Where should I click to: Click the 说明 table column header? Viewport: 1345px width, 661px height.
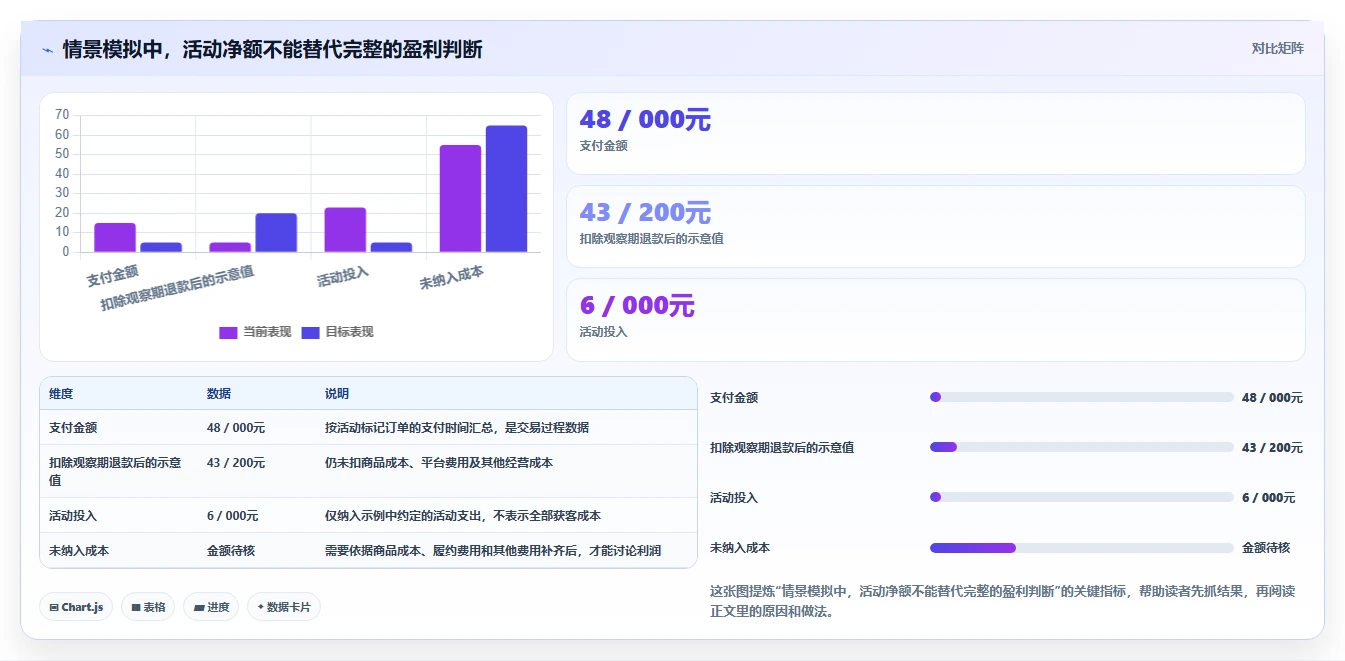point(337,394)
